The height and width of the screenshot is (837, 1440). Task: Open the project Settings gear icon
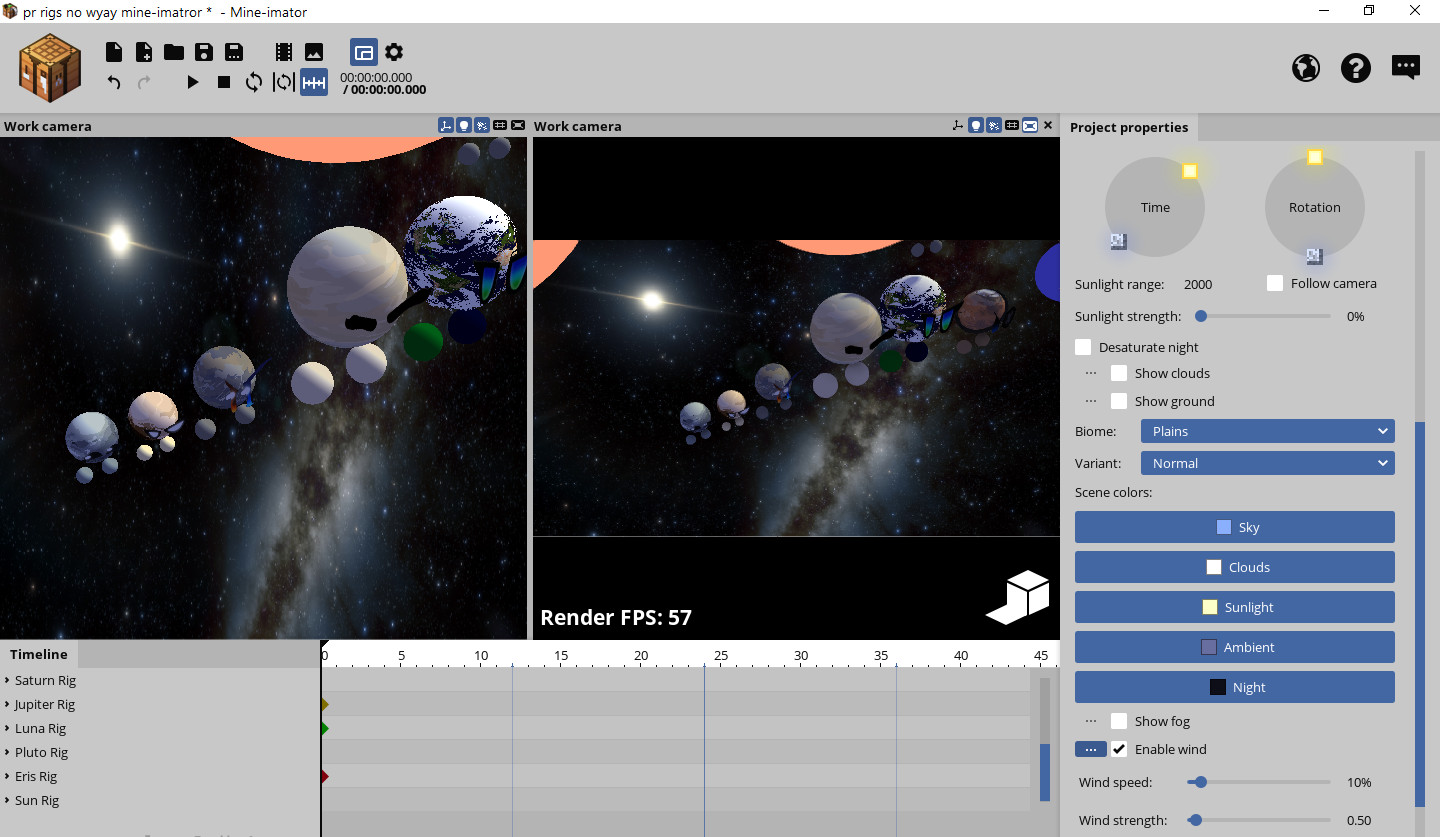pos(394,51)
